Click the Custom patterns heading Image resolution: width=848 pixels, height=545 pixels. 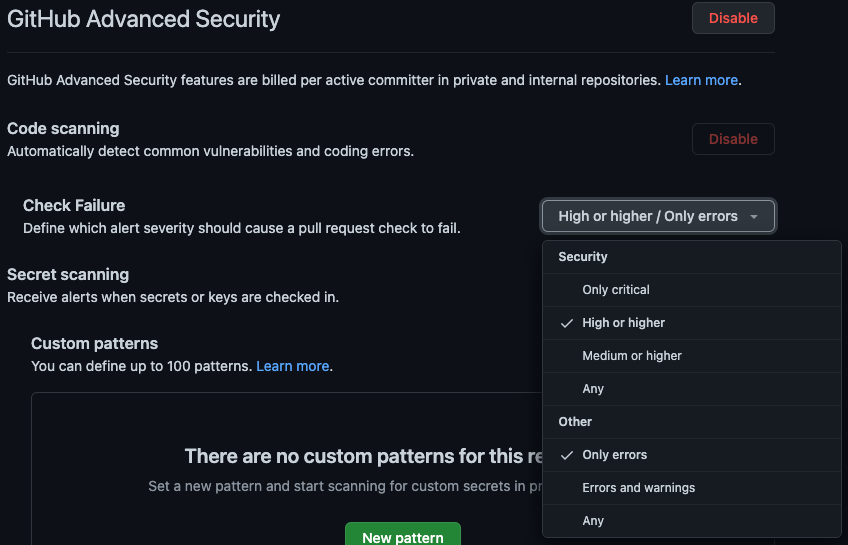[x=95, y=343]
